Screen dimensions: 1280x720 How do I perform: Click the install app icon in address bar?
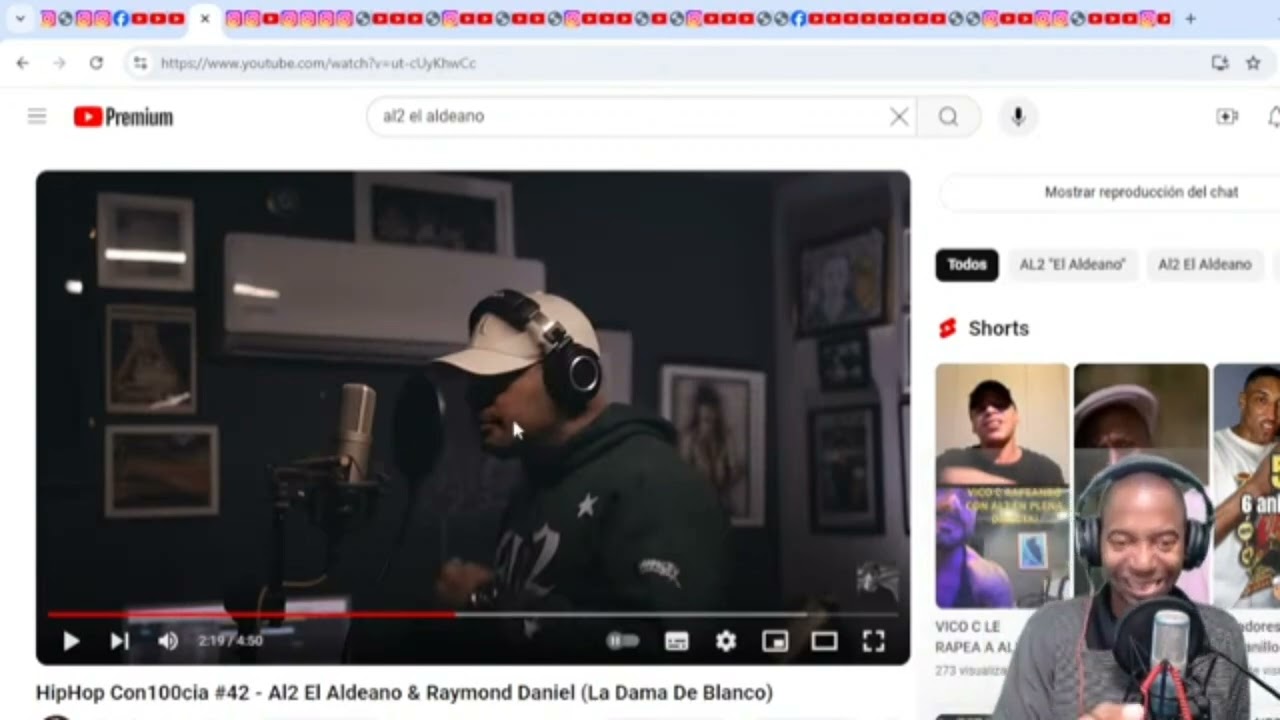[x=1220, y=63]
